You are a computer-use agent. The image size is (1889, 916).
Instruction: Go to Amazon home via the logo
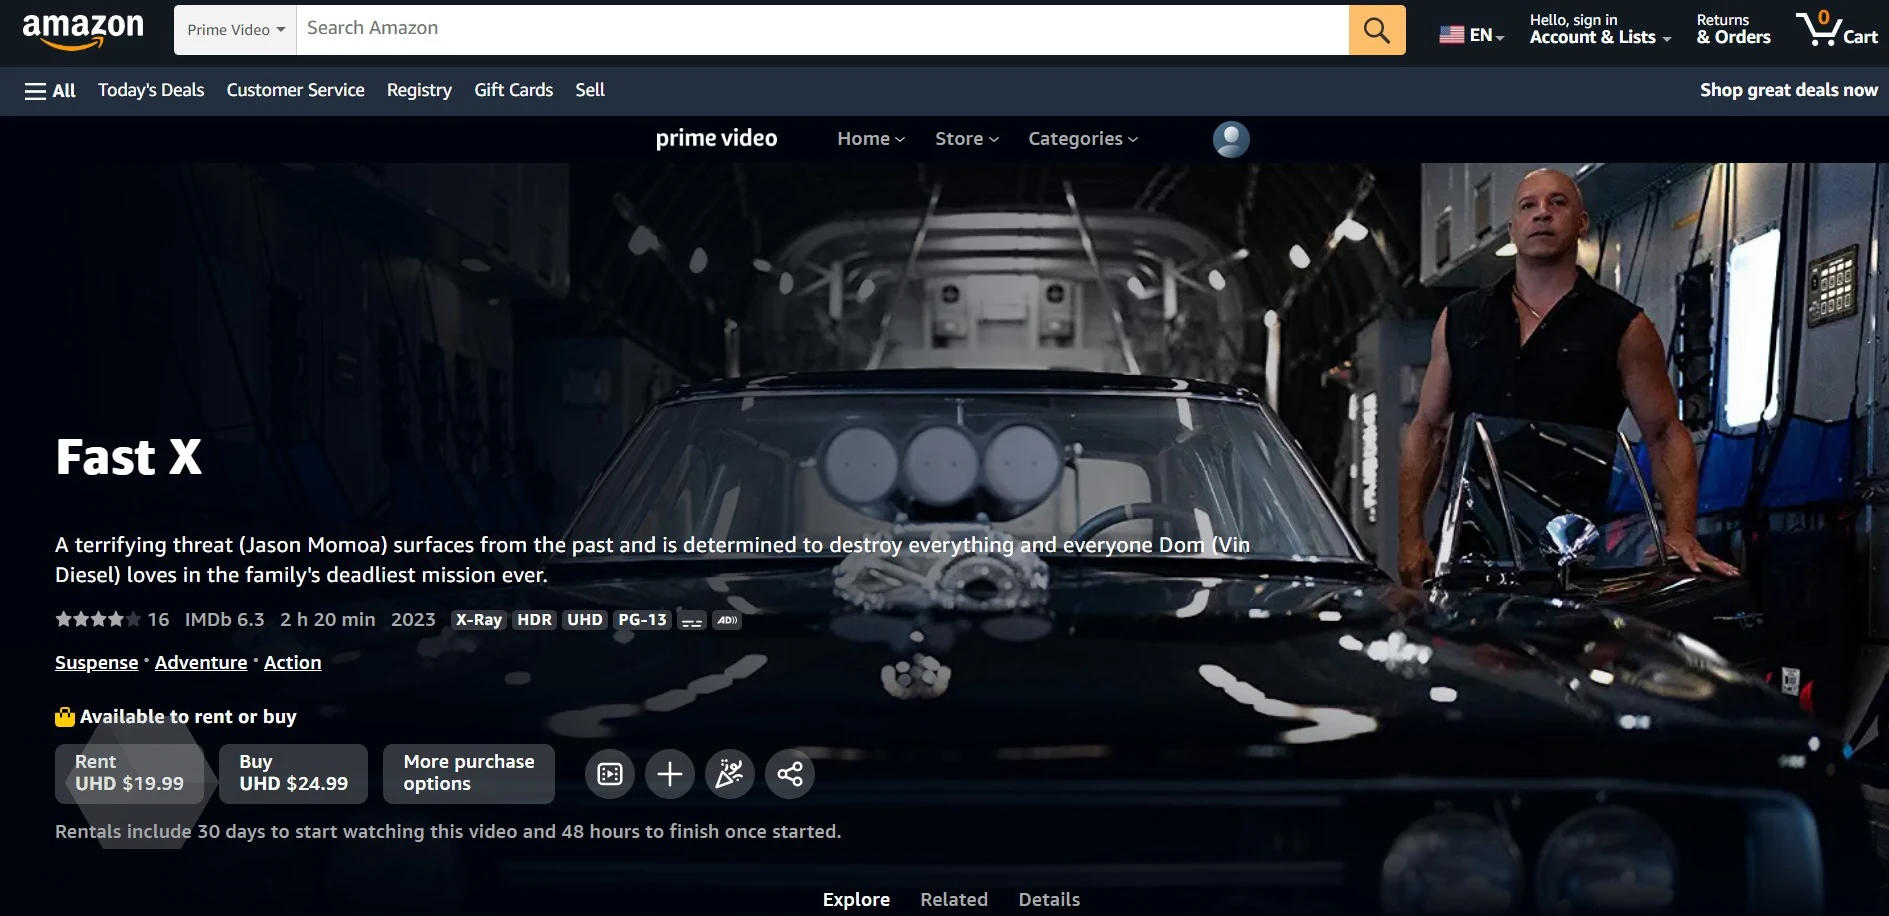[83, 30]
